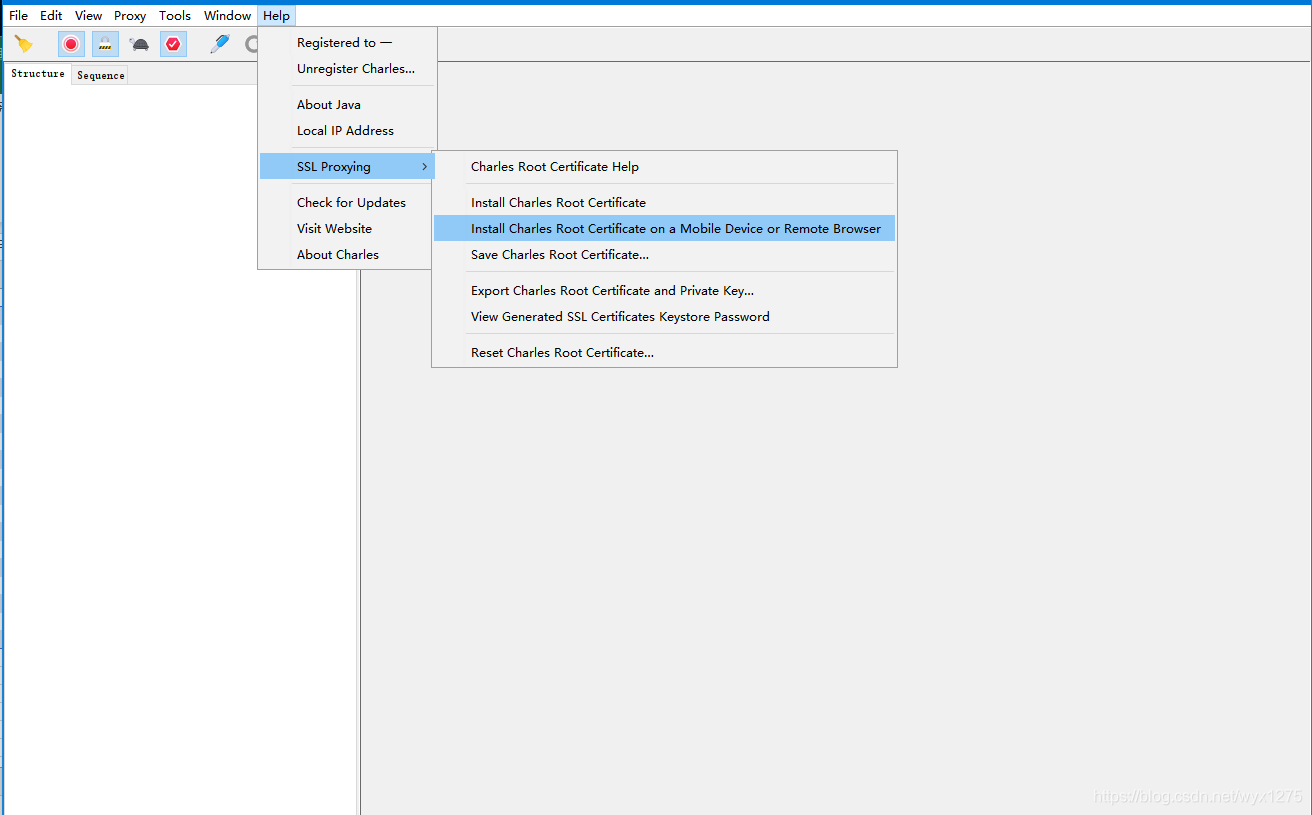Clear the session with the broom icon
The width and height of the screenshot is (1312, 815).
click(24, 44)
